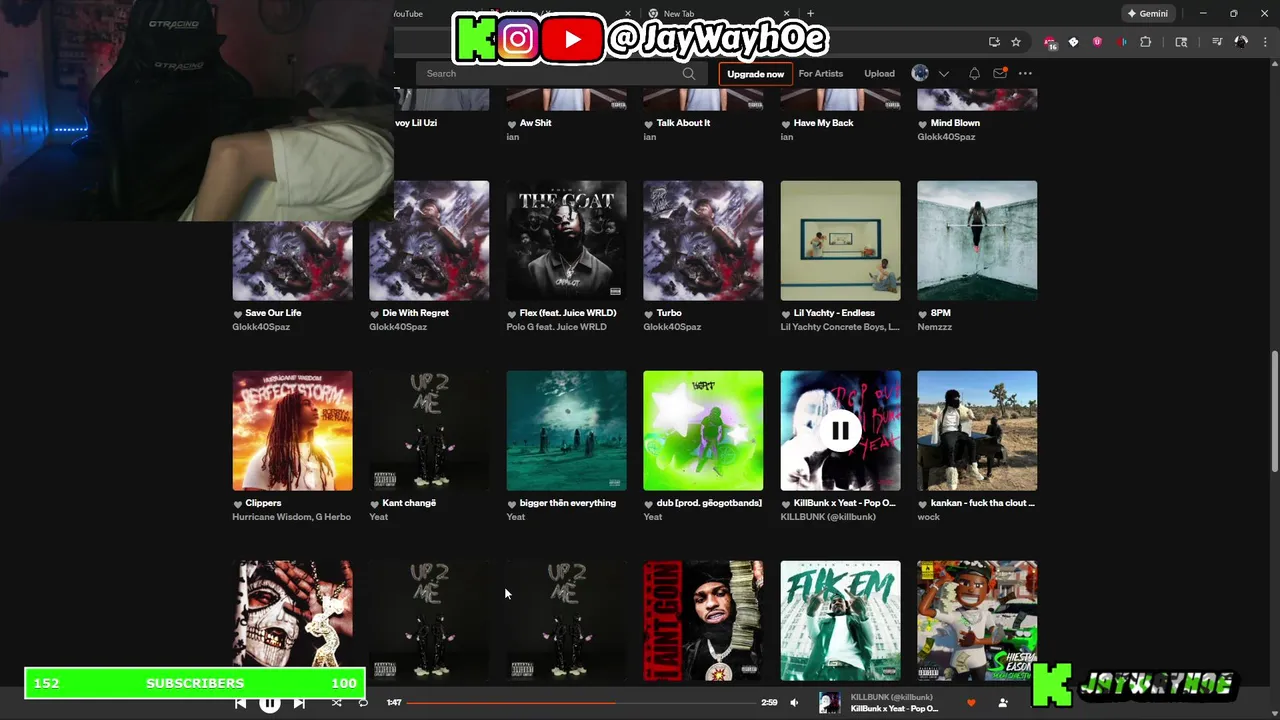
Task: Pause playback in the bottom player
Action: coord(269,703)
